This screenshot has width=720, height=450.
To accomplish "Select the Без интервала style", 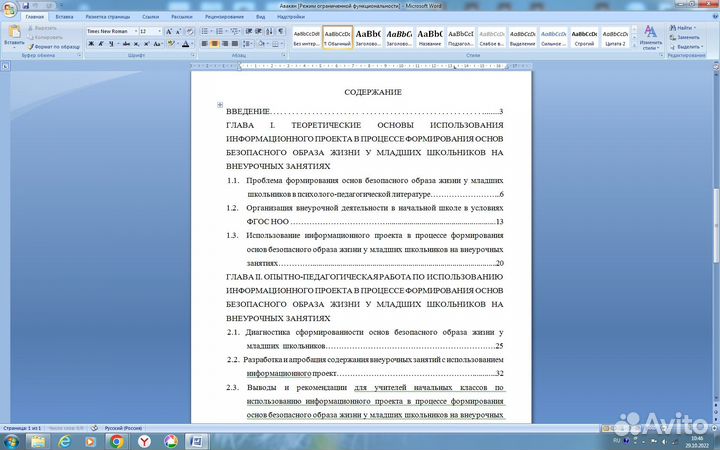I will point(306,37).
